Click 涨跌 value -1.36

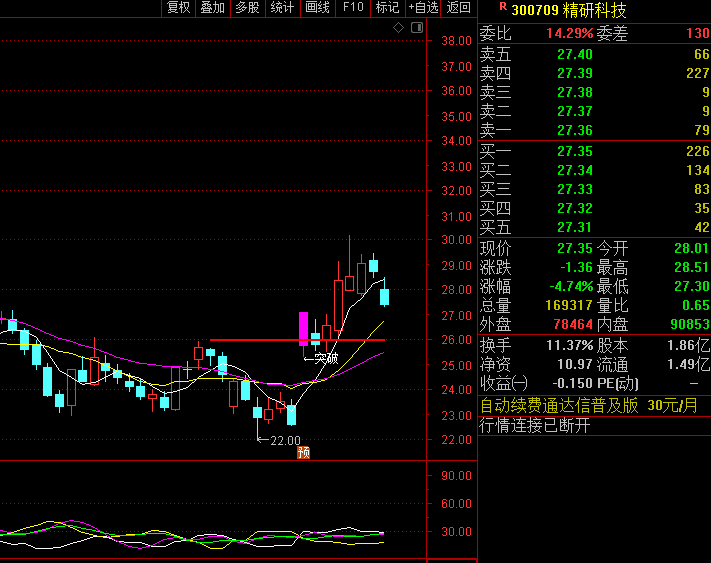click(x=576, y=267)
